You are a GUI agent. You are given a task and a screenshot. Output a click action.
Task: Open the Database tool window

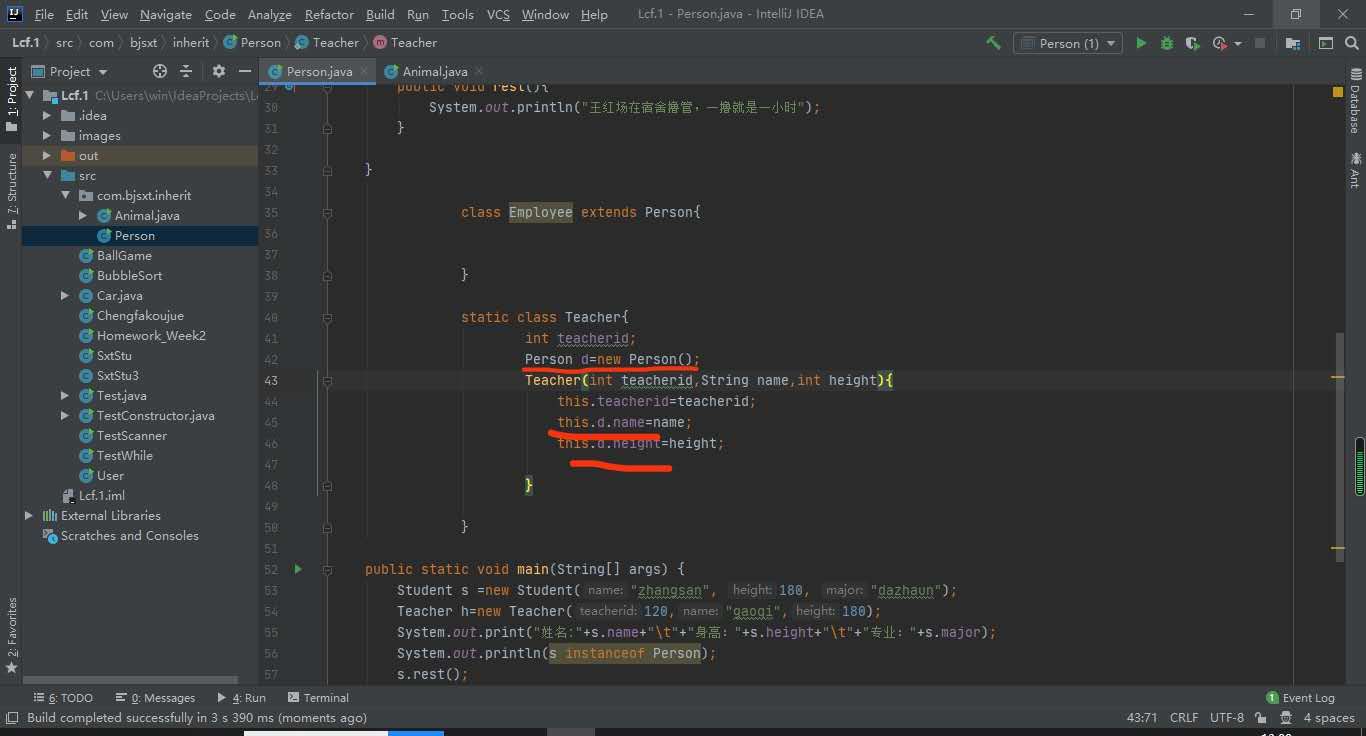[1354, 103]
